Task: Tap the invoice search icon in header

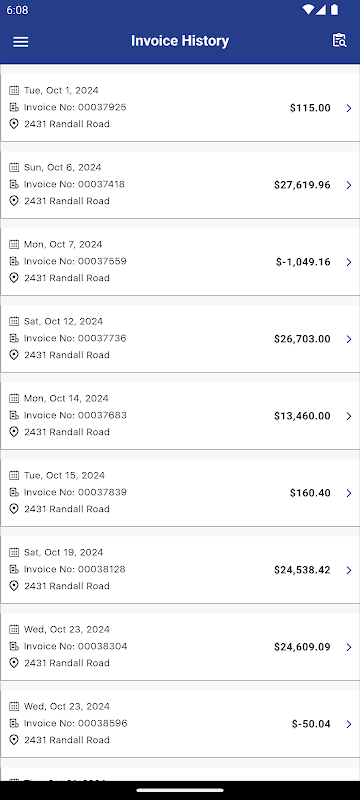Action: point(339,41)
